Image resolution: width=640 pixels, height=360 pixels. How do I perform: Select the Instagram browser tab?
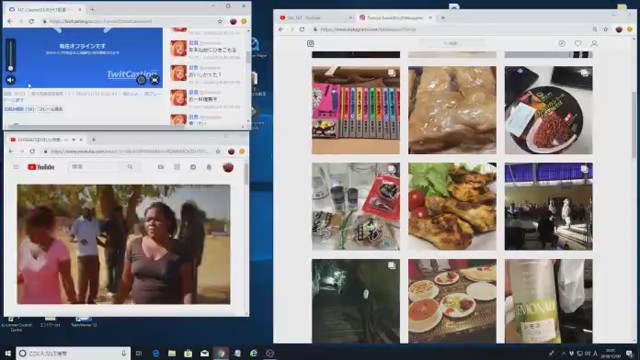(x=395, y=18)
